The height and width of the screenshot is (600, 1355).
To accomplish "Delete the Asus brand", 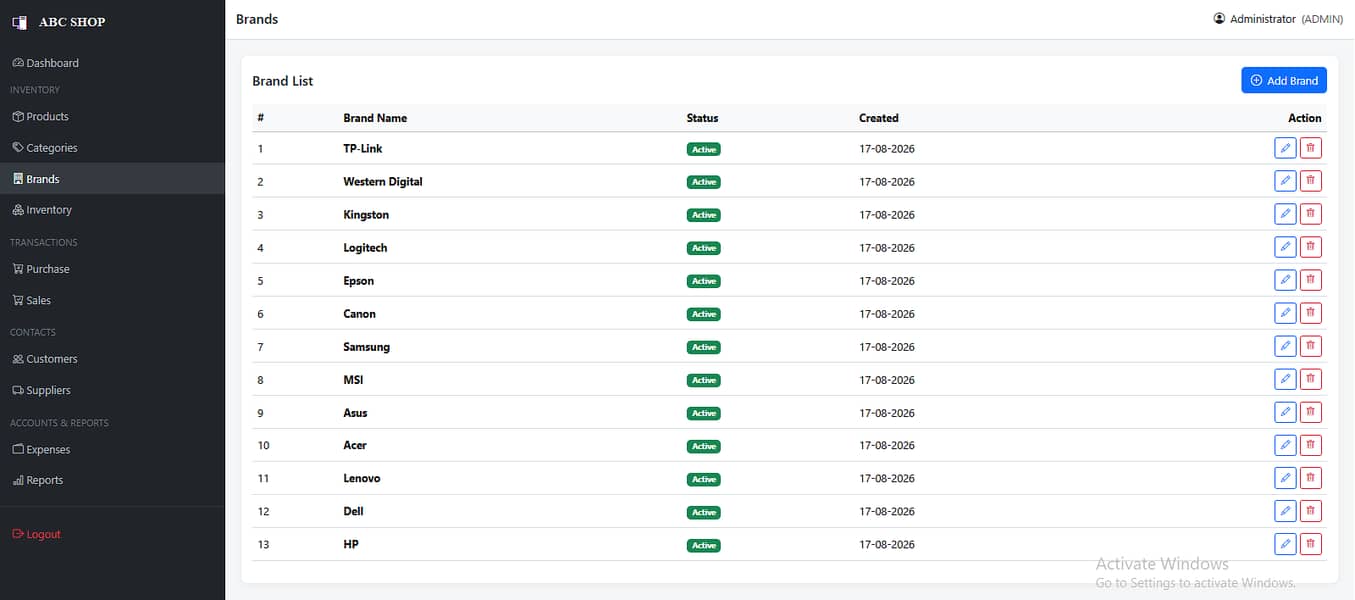I will tap(1310, 412).
